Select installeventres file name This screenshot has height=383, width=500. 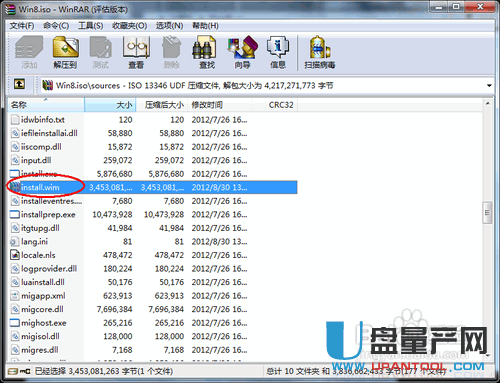point(51,201)
